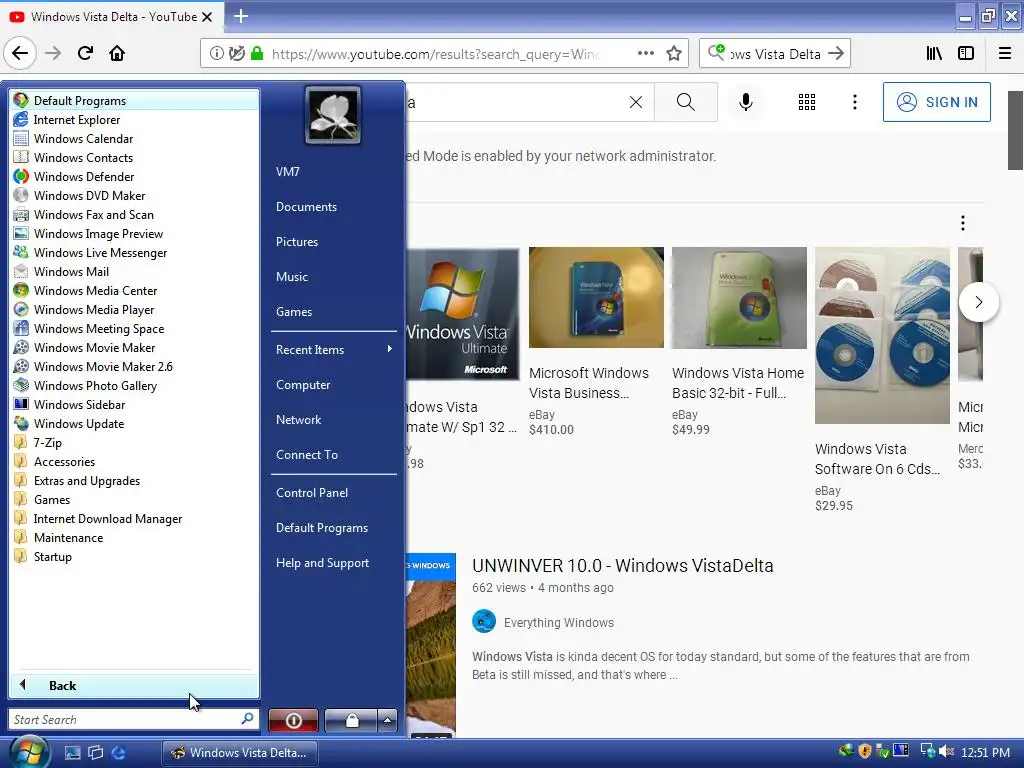The width and height of the screenshot is (1024, 768).
Task: Click the green padlock site security icon
Action: [x=257, y=53]
